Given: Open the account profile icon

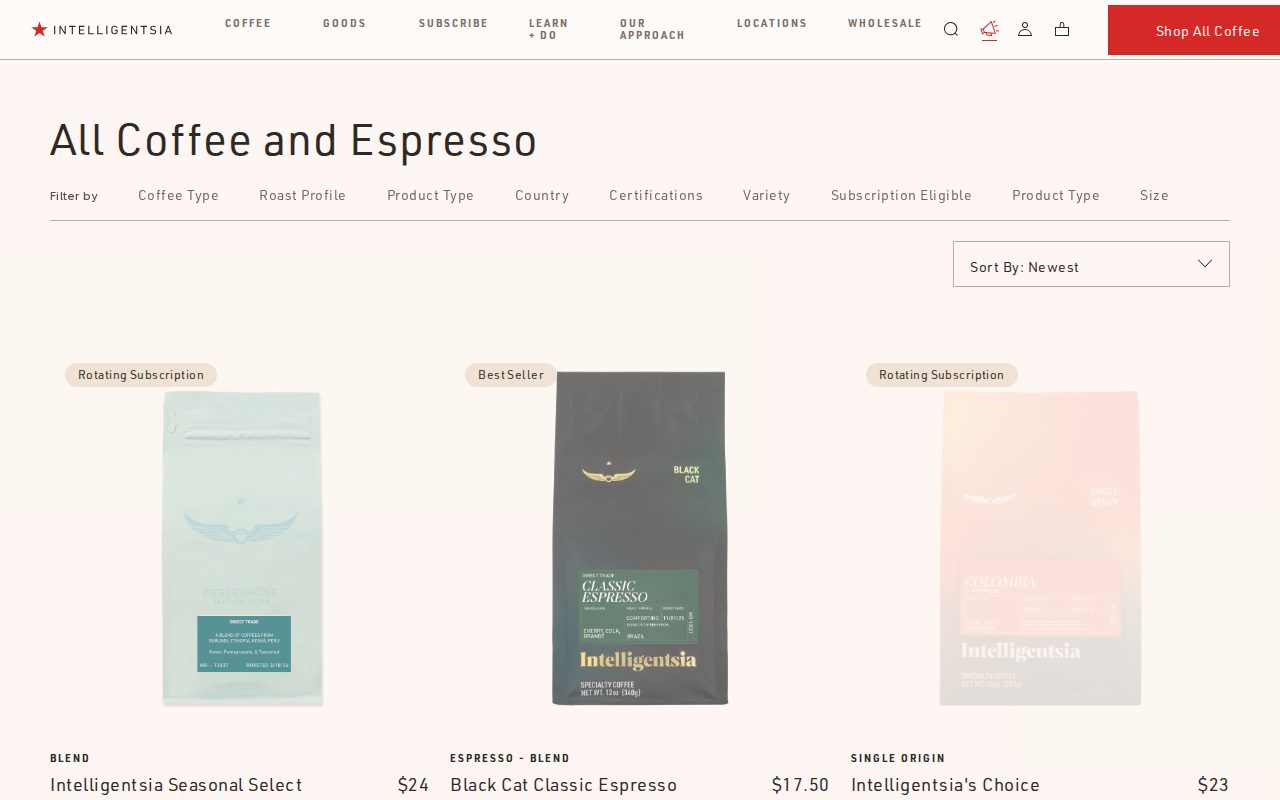Looking at the screenshot, I should pos(1025,29).
